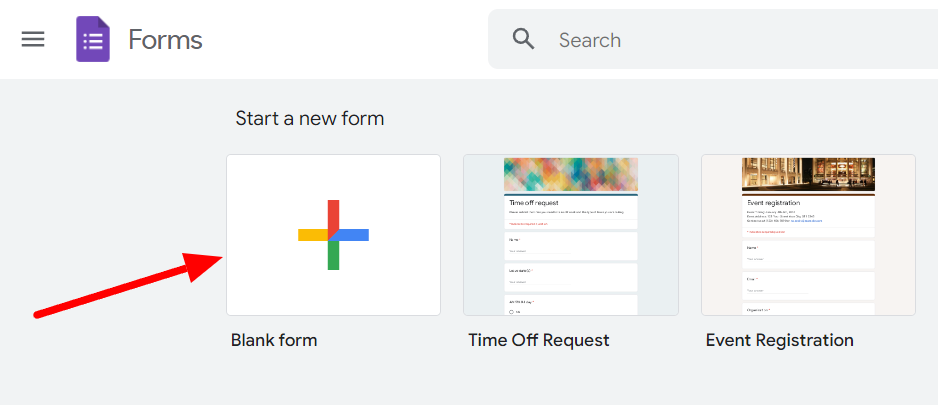Screen dimensions: 938x407
Task: Click the 'Start a new form' heading
Action: (309, 119)
